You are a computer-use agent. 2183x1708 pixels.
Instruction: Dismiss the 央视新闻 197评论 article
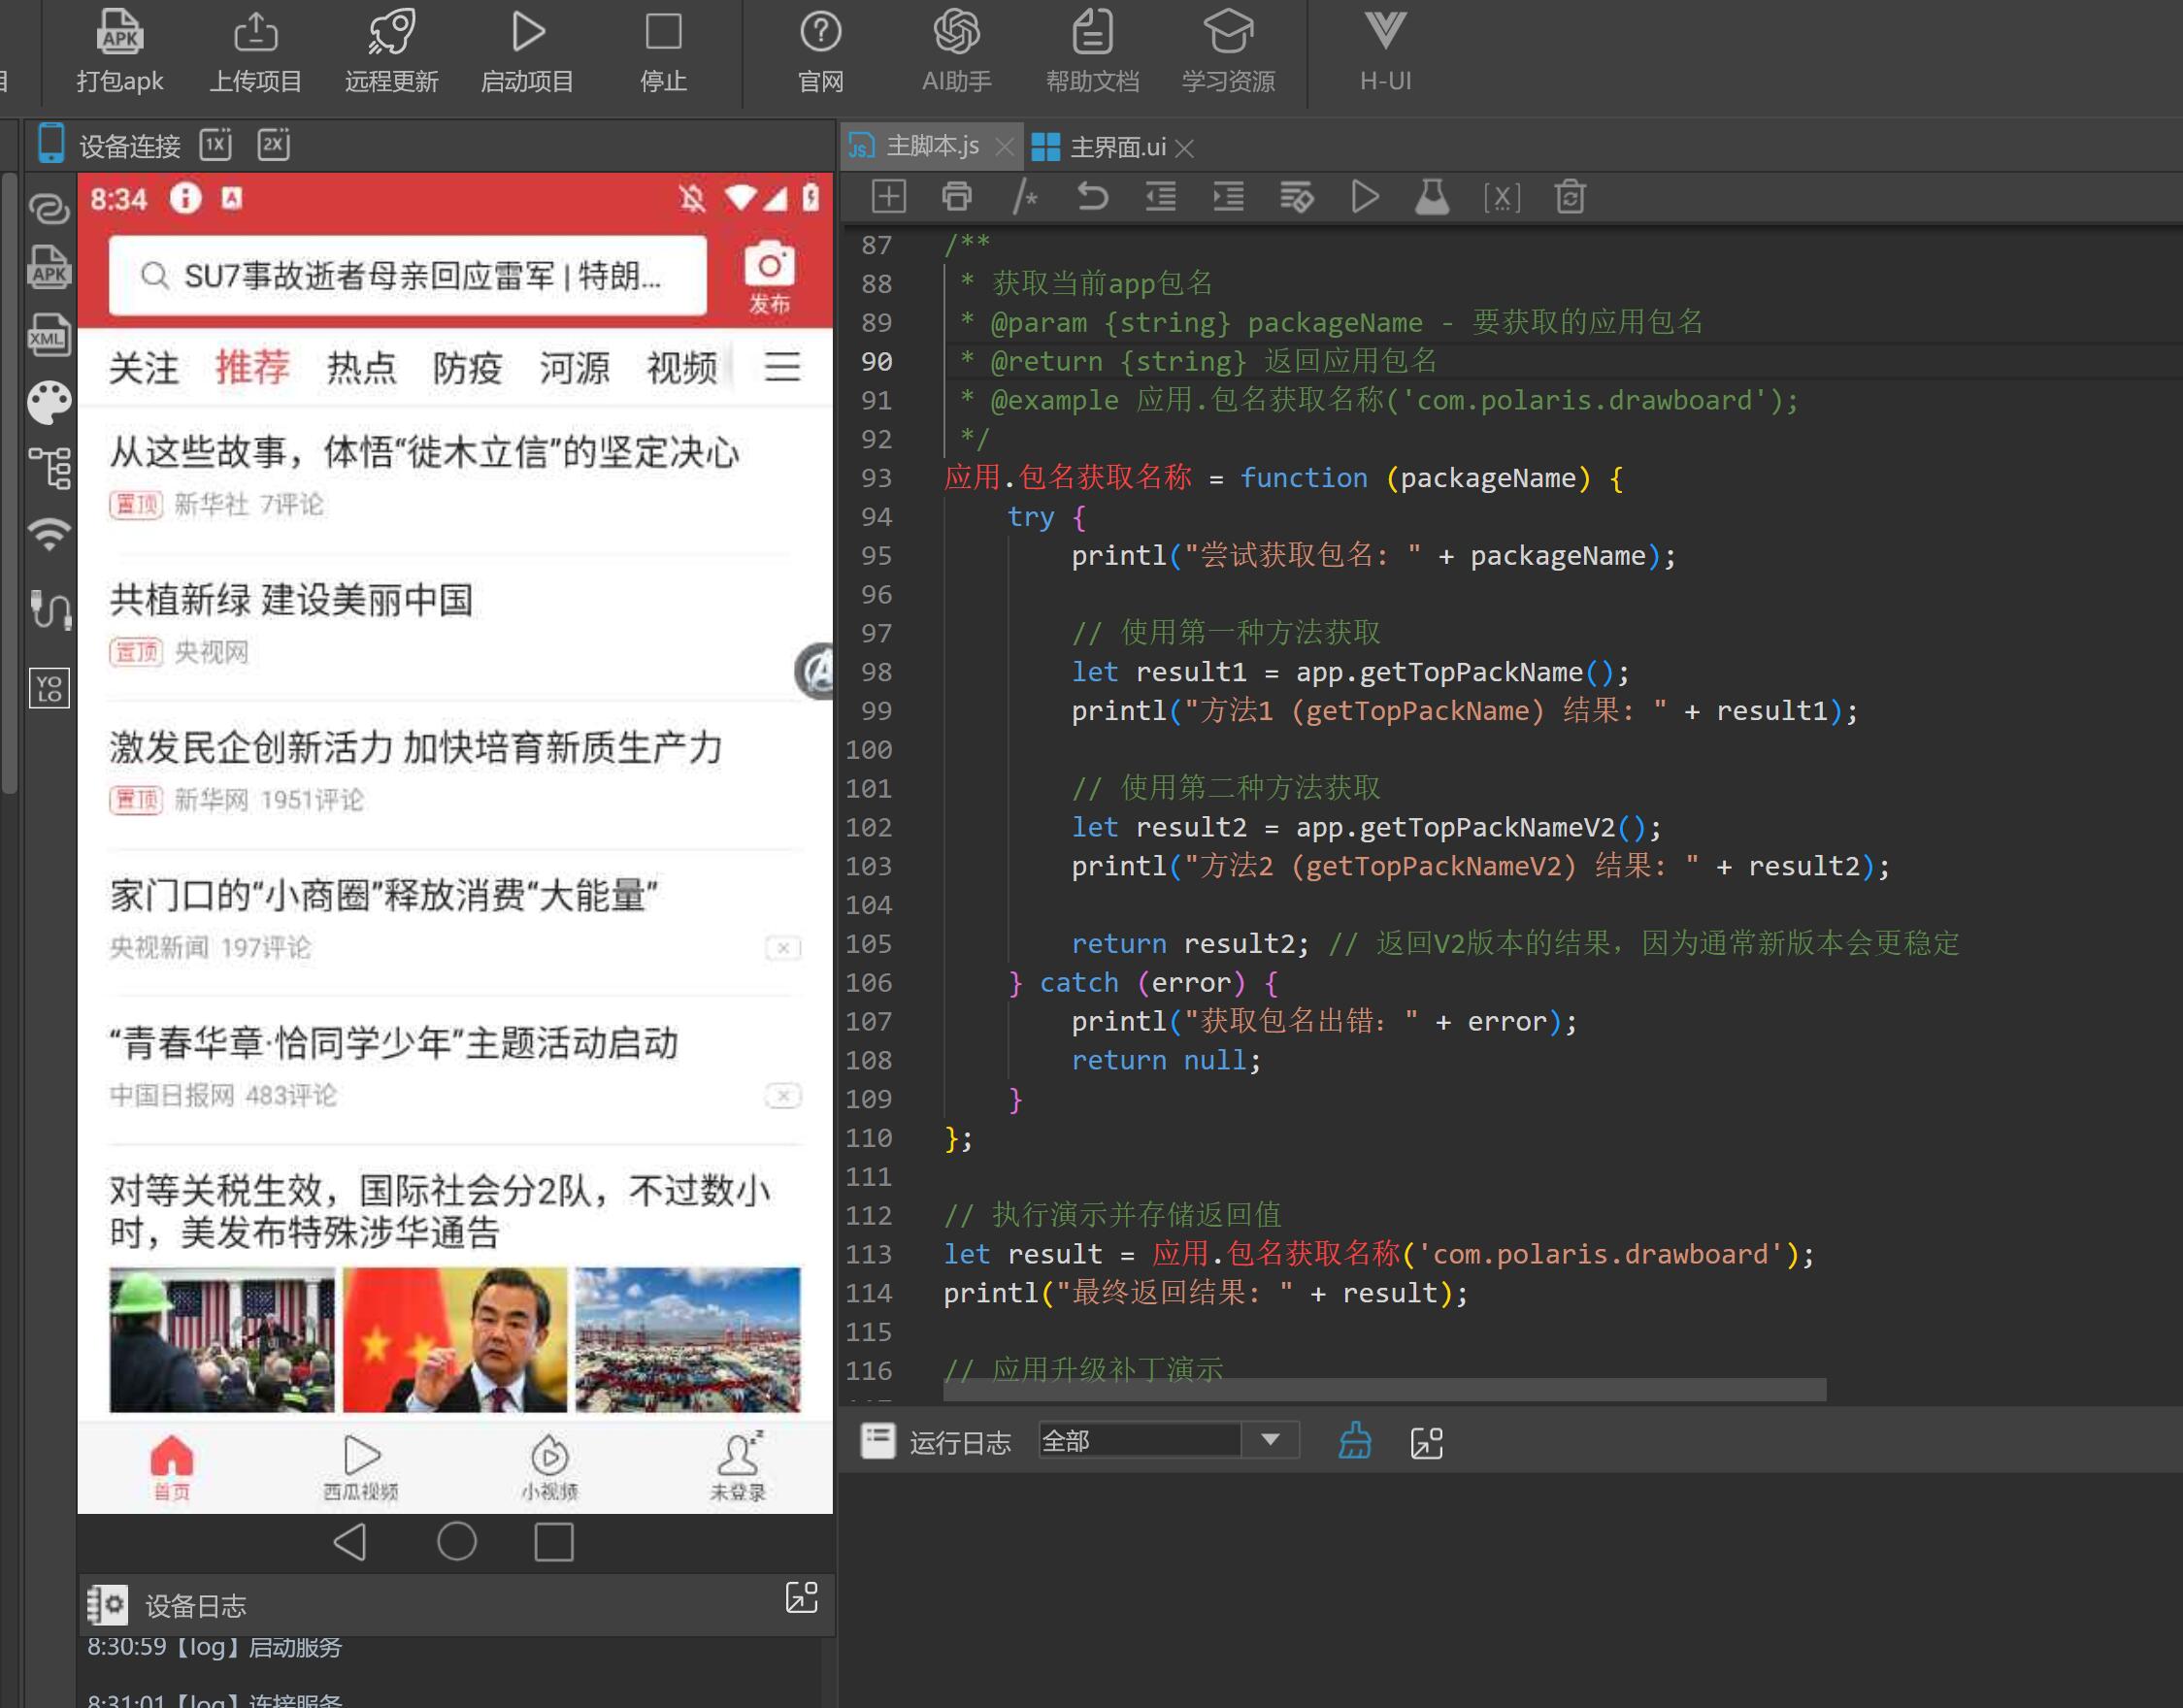click(783, 947)
